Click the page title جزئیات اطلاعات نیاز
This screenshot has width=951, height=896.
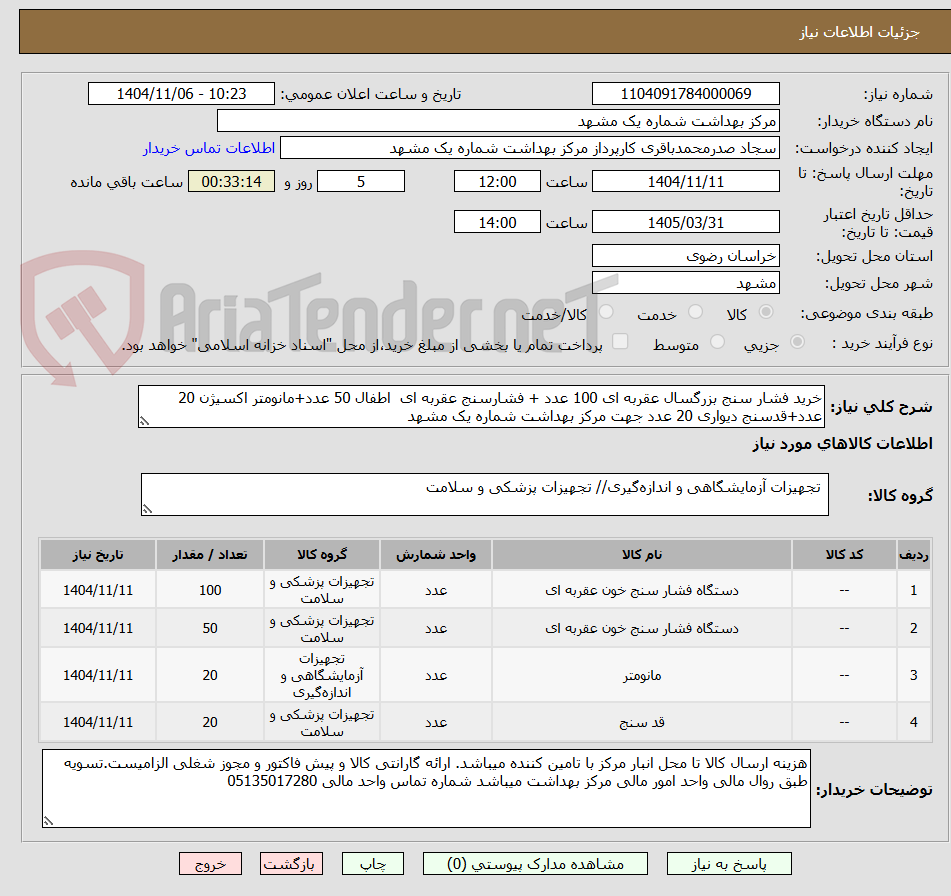(x=859, y=32)
